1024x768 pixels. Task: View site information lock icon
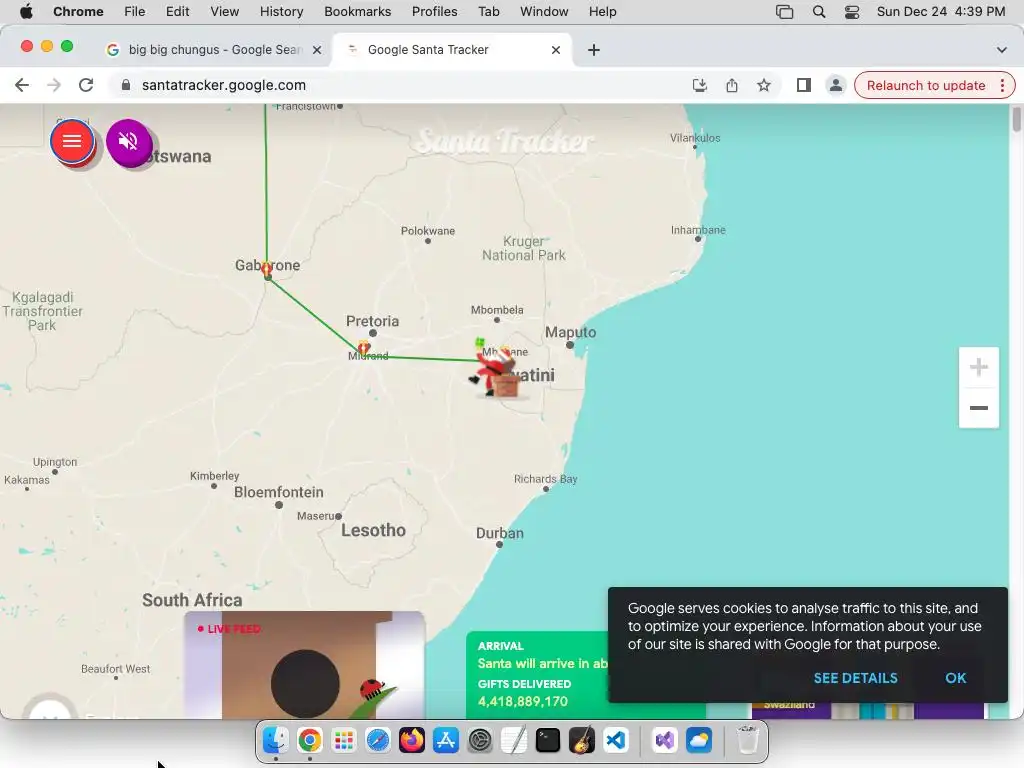click(126, 85)
